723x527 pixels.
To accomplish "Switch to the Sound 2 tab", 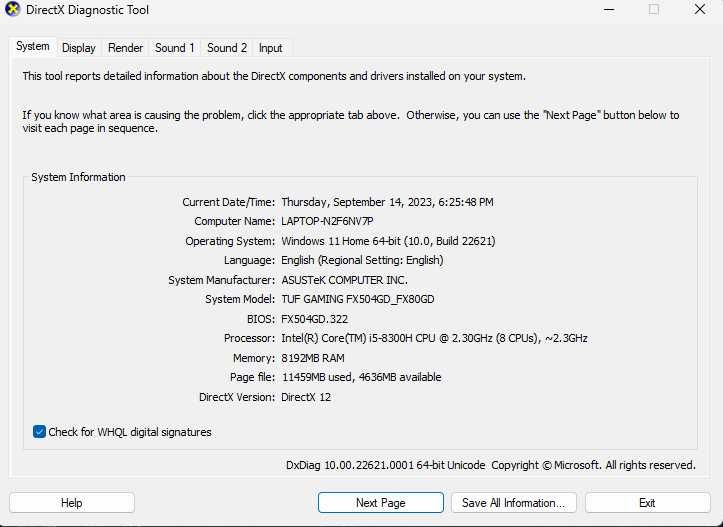I will coord(227,48).
